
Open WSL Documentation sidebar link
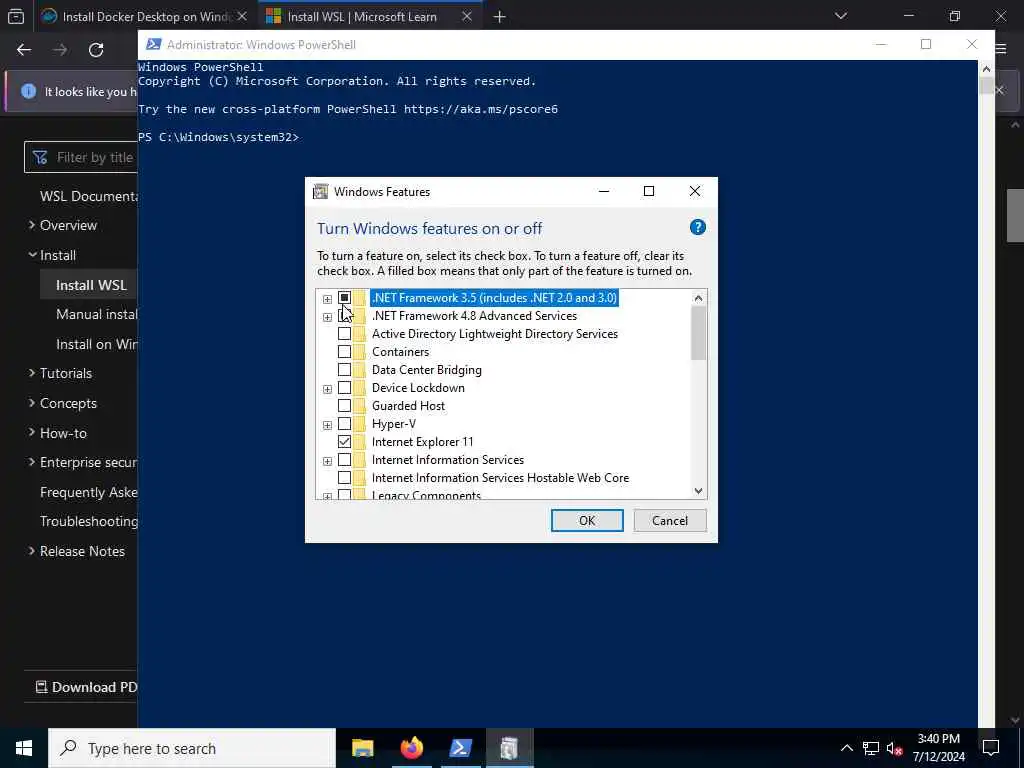88,196
